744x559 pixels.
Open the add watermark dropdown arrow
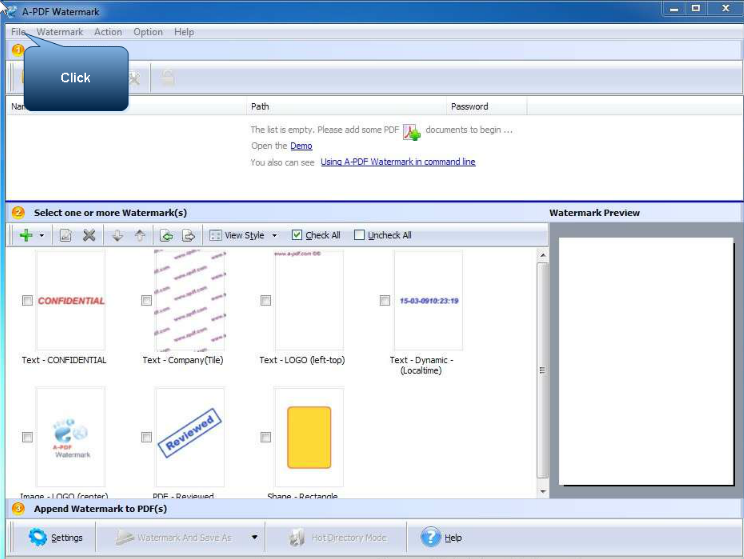pyautogui.click(x=42, y=235)
